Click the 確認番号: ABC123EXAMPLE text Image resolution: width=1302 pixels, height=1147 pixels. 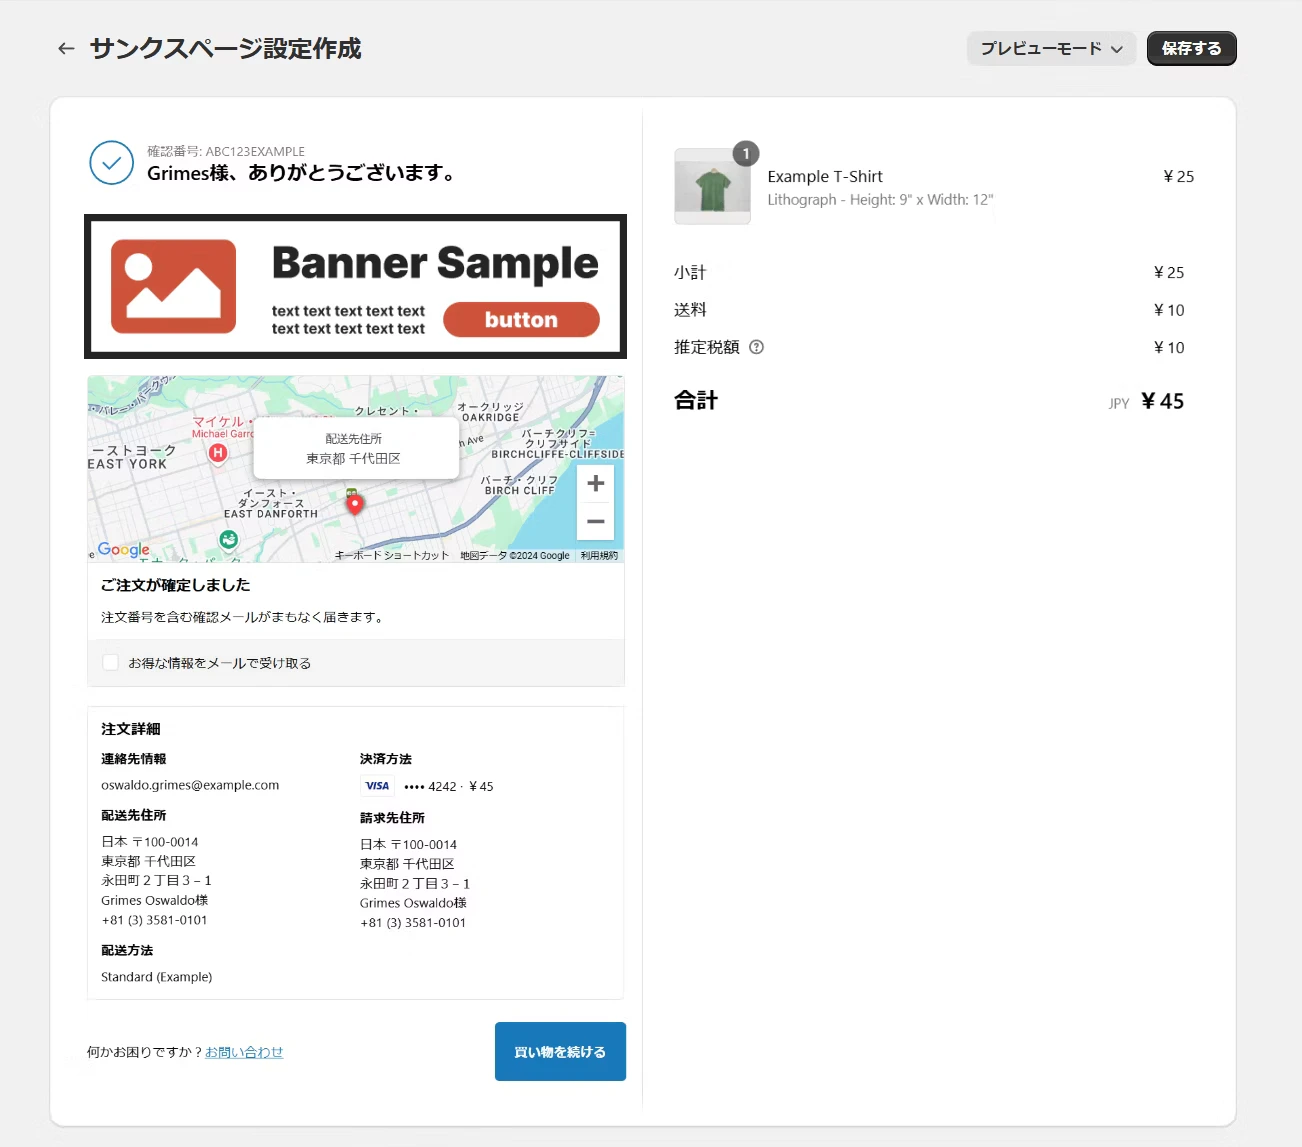click(226, 151)
